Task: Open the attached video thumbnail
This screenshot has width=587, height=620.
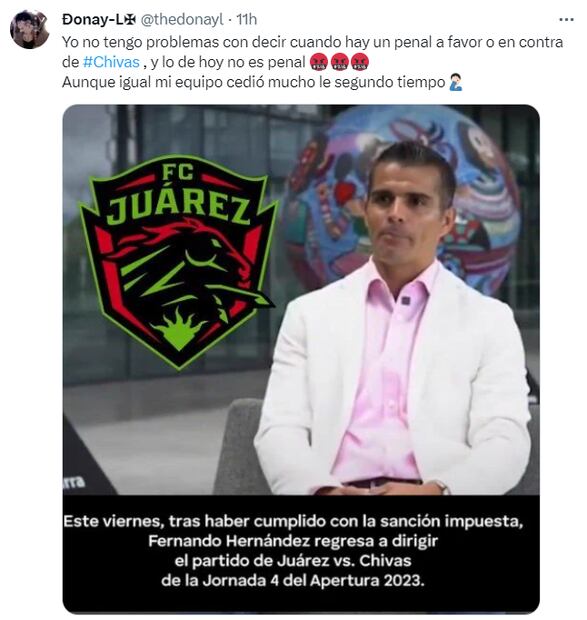Action: [301, 359]
